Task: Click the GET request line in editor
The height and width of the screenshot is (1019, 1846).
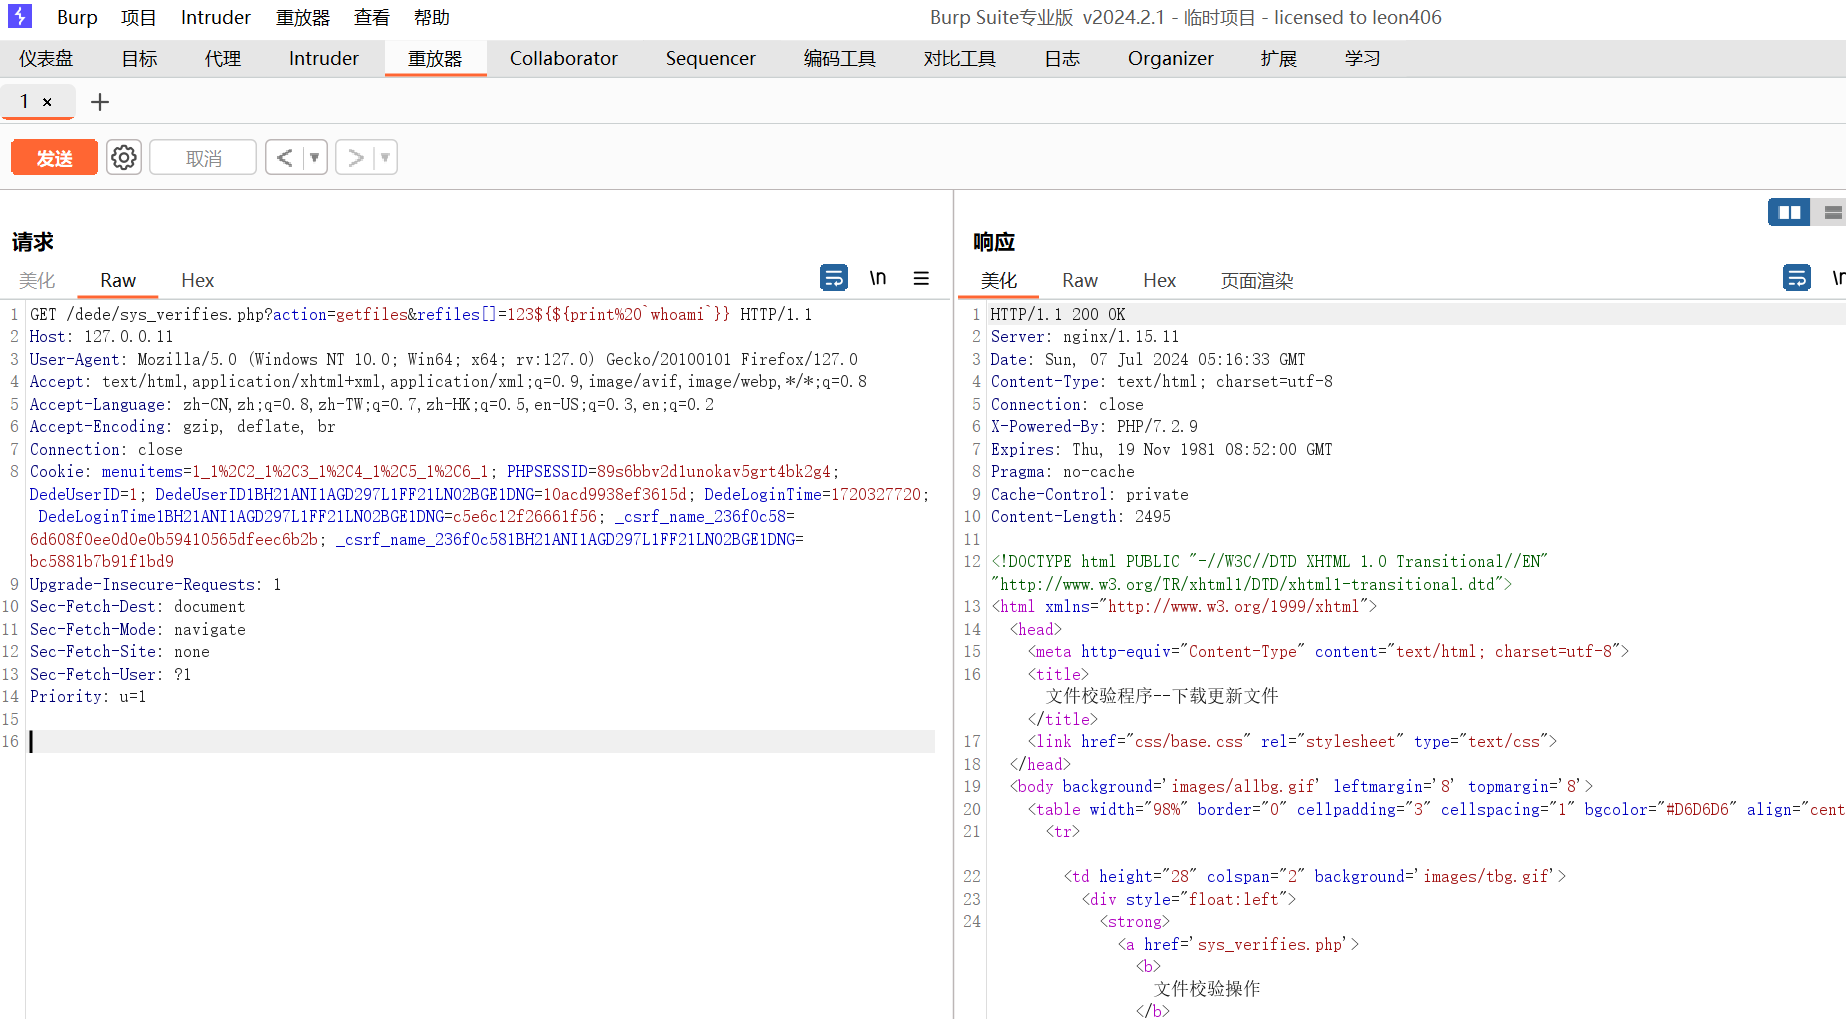Action: 421,314
